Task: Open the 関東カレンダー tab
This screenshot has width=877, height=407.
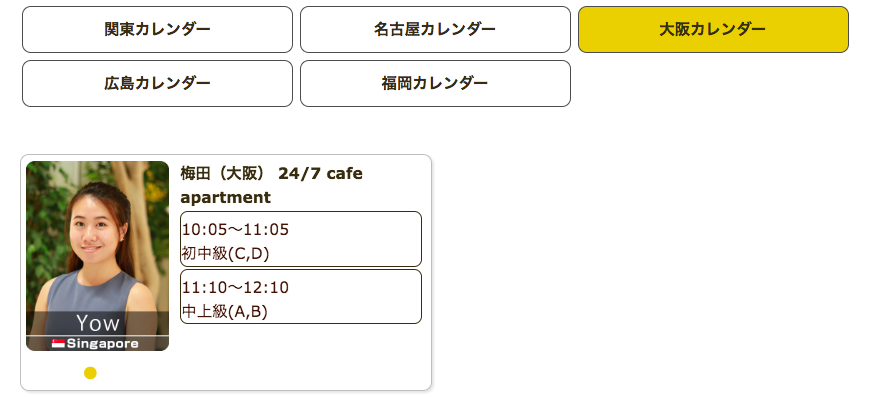Action: [157, 29]
